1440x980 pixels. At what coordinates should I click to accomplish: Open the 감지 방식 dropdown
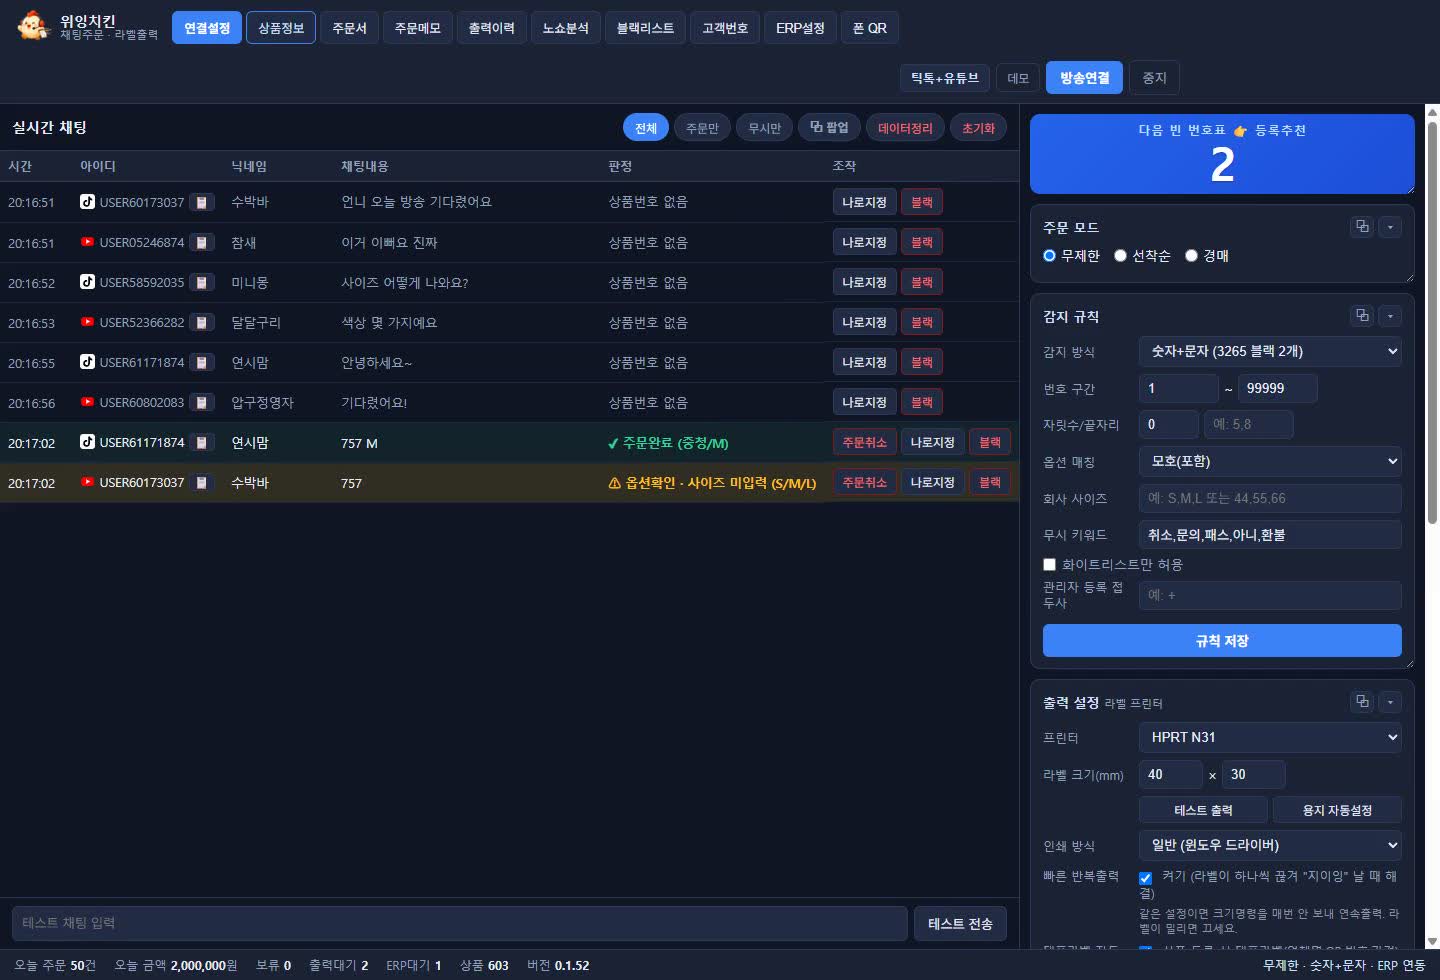tap(1270, 352)
